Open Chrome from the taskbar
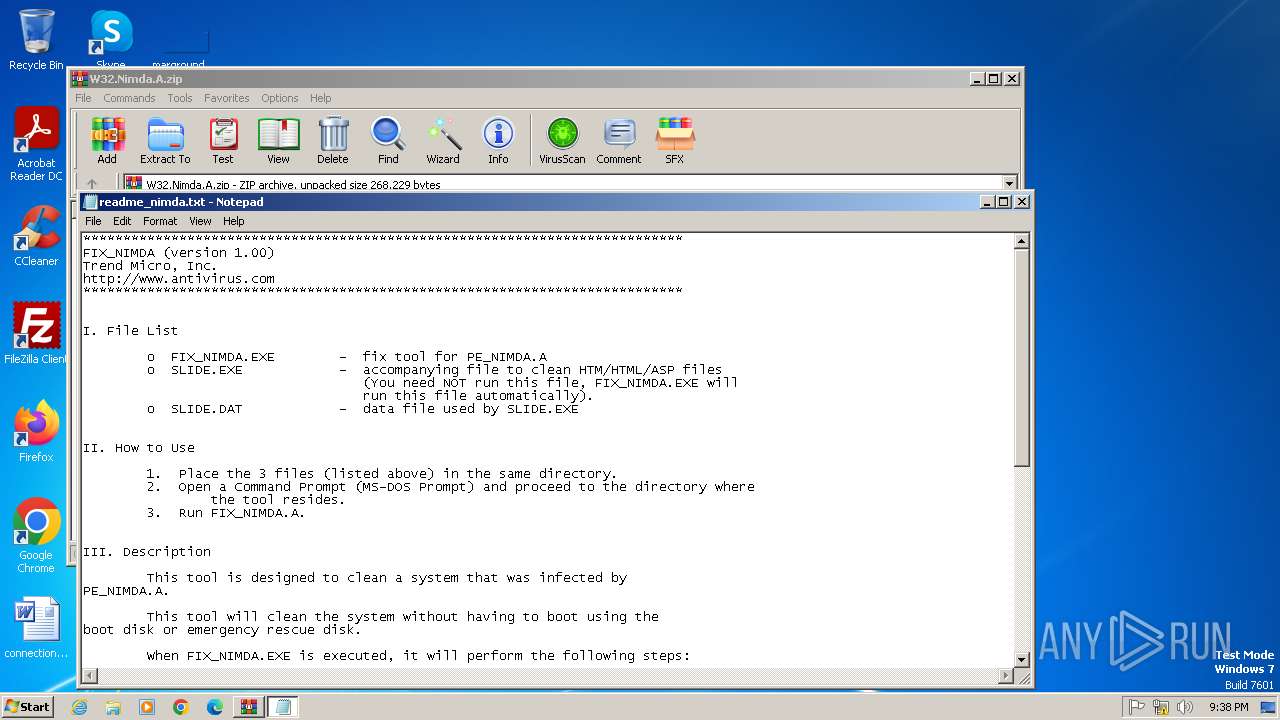This screenshot has width=1280, height=720. [x=181, y=707]
